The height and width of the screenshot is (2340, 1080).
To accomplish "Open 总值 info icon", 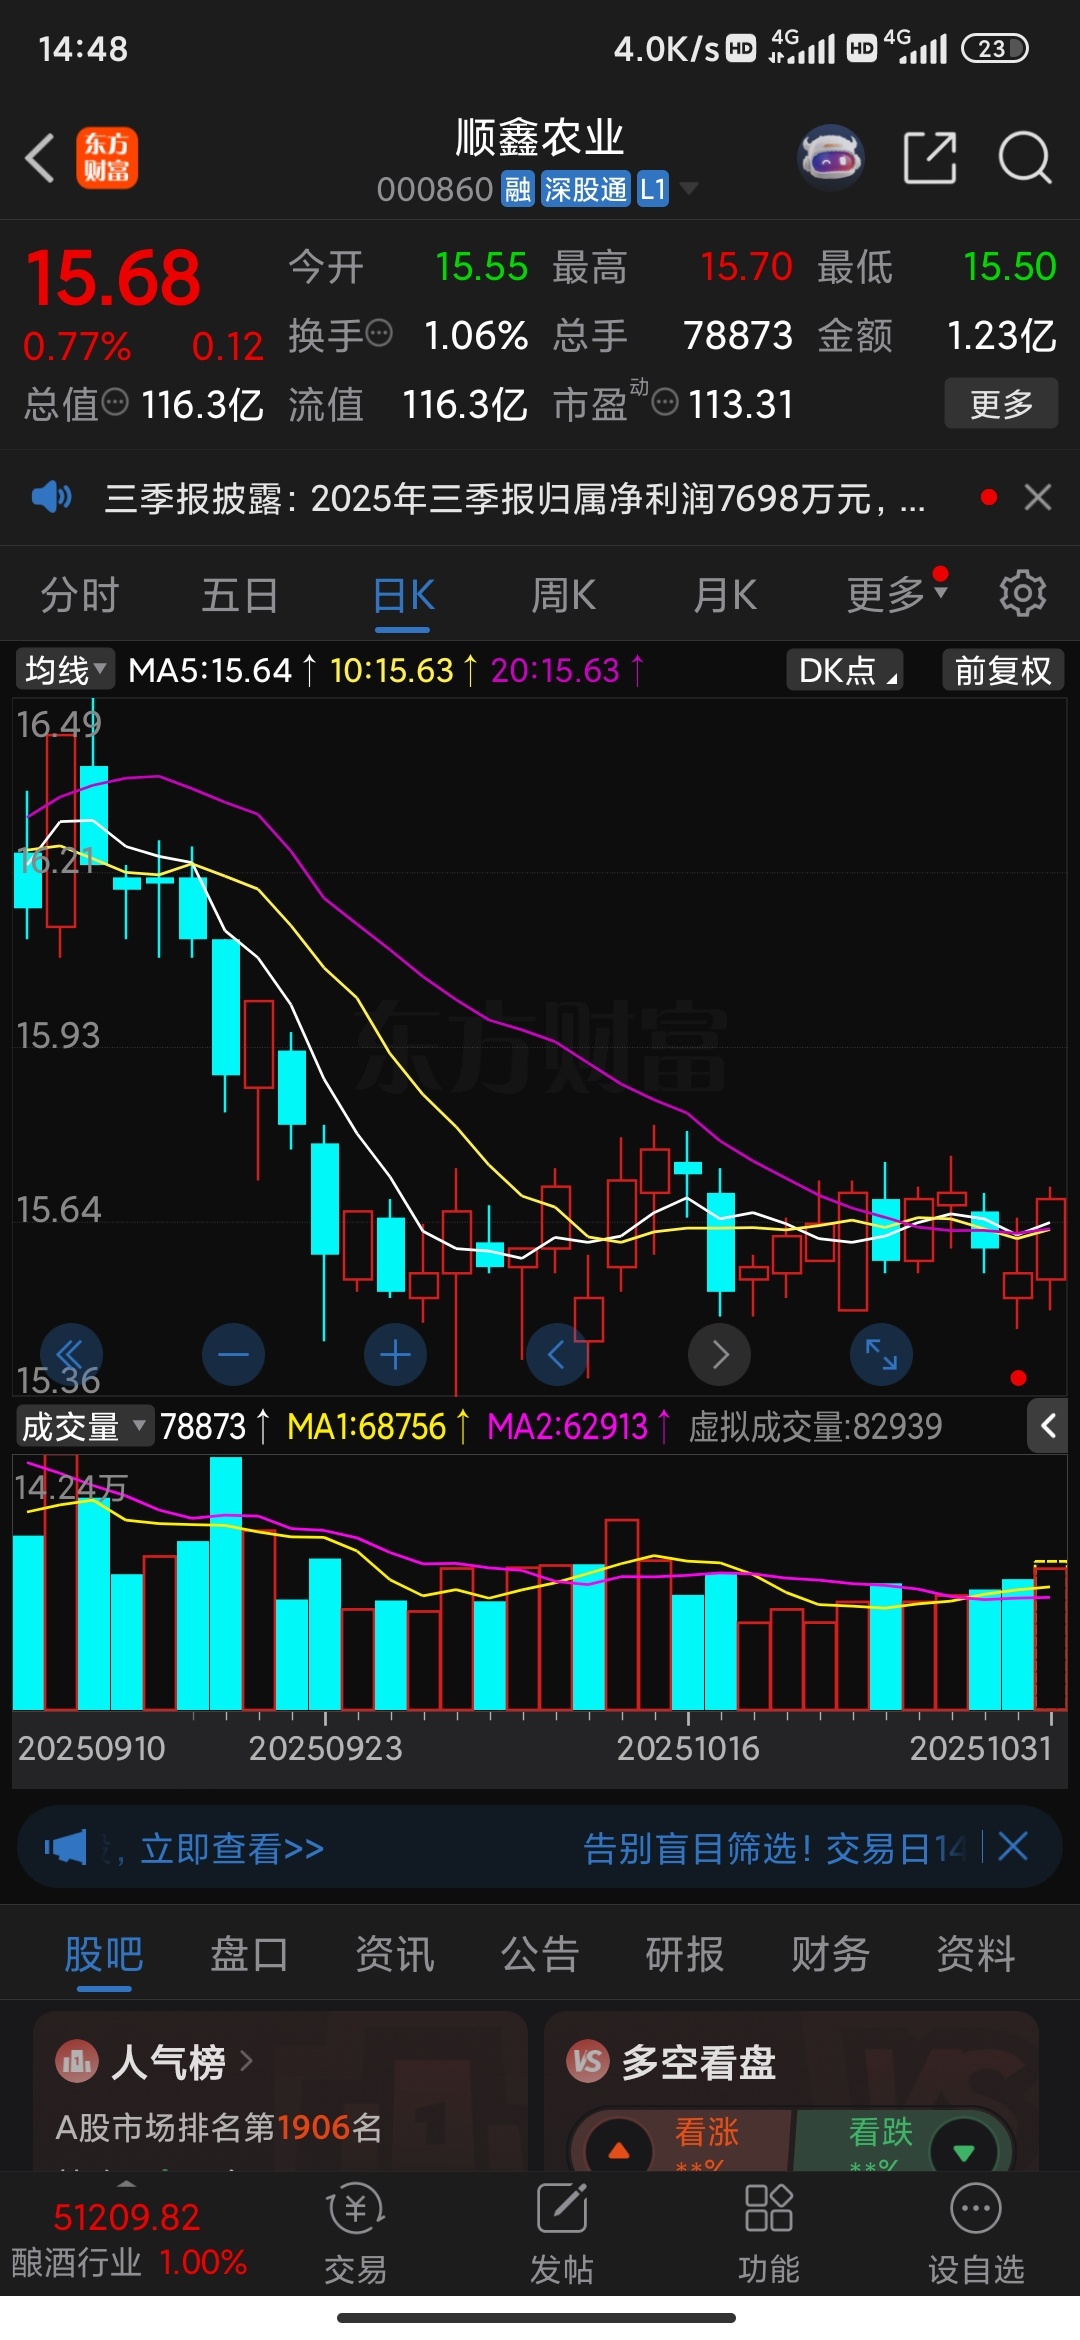I will click(x=116, y=402).
